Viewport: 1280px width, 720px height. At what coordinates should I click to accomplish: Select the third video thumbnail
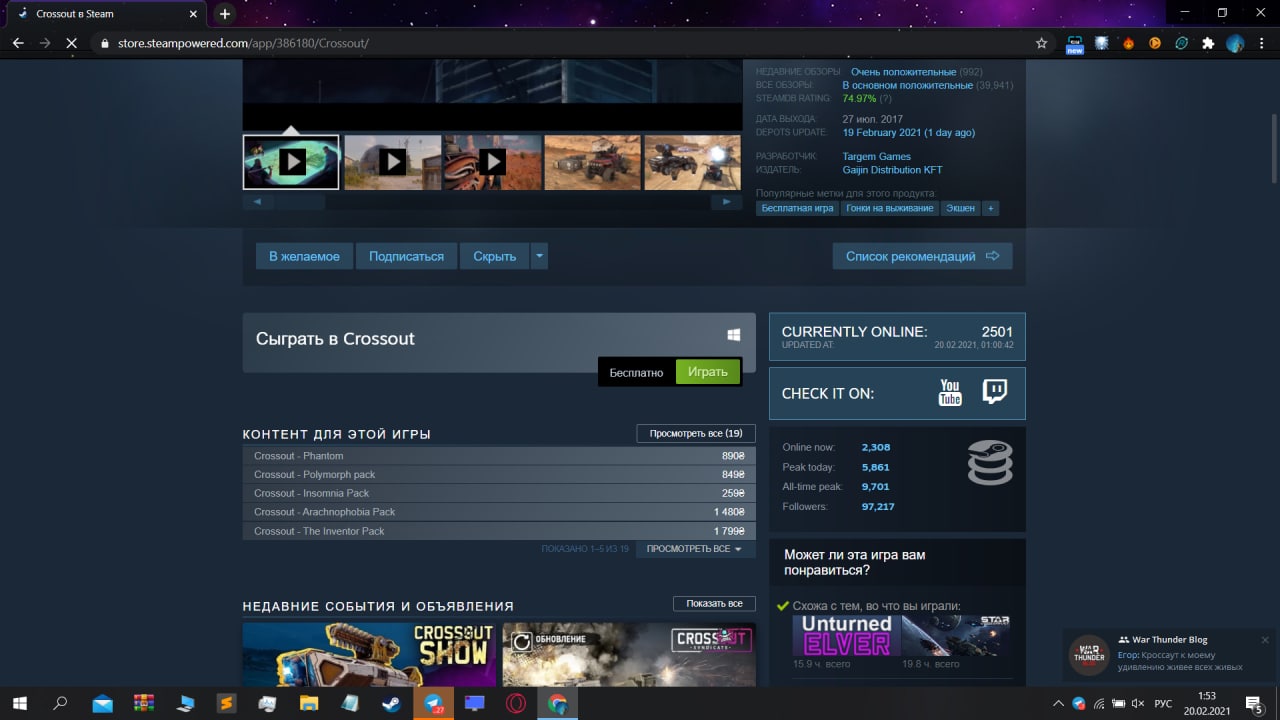tap(492, 162)
